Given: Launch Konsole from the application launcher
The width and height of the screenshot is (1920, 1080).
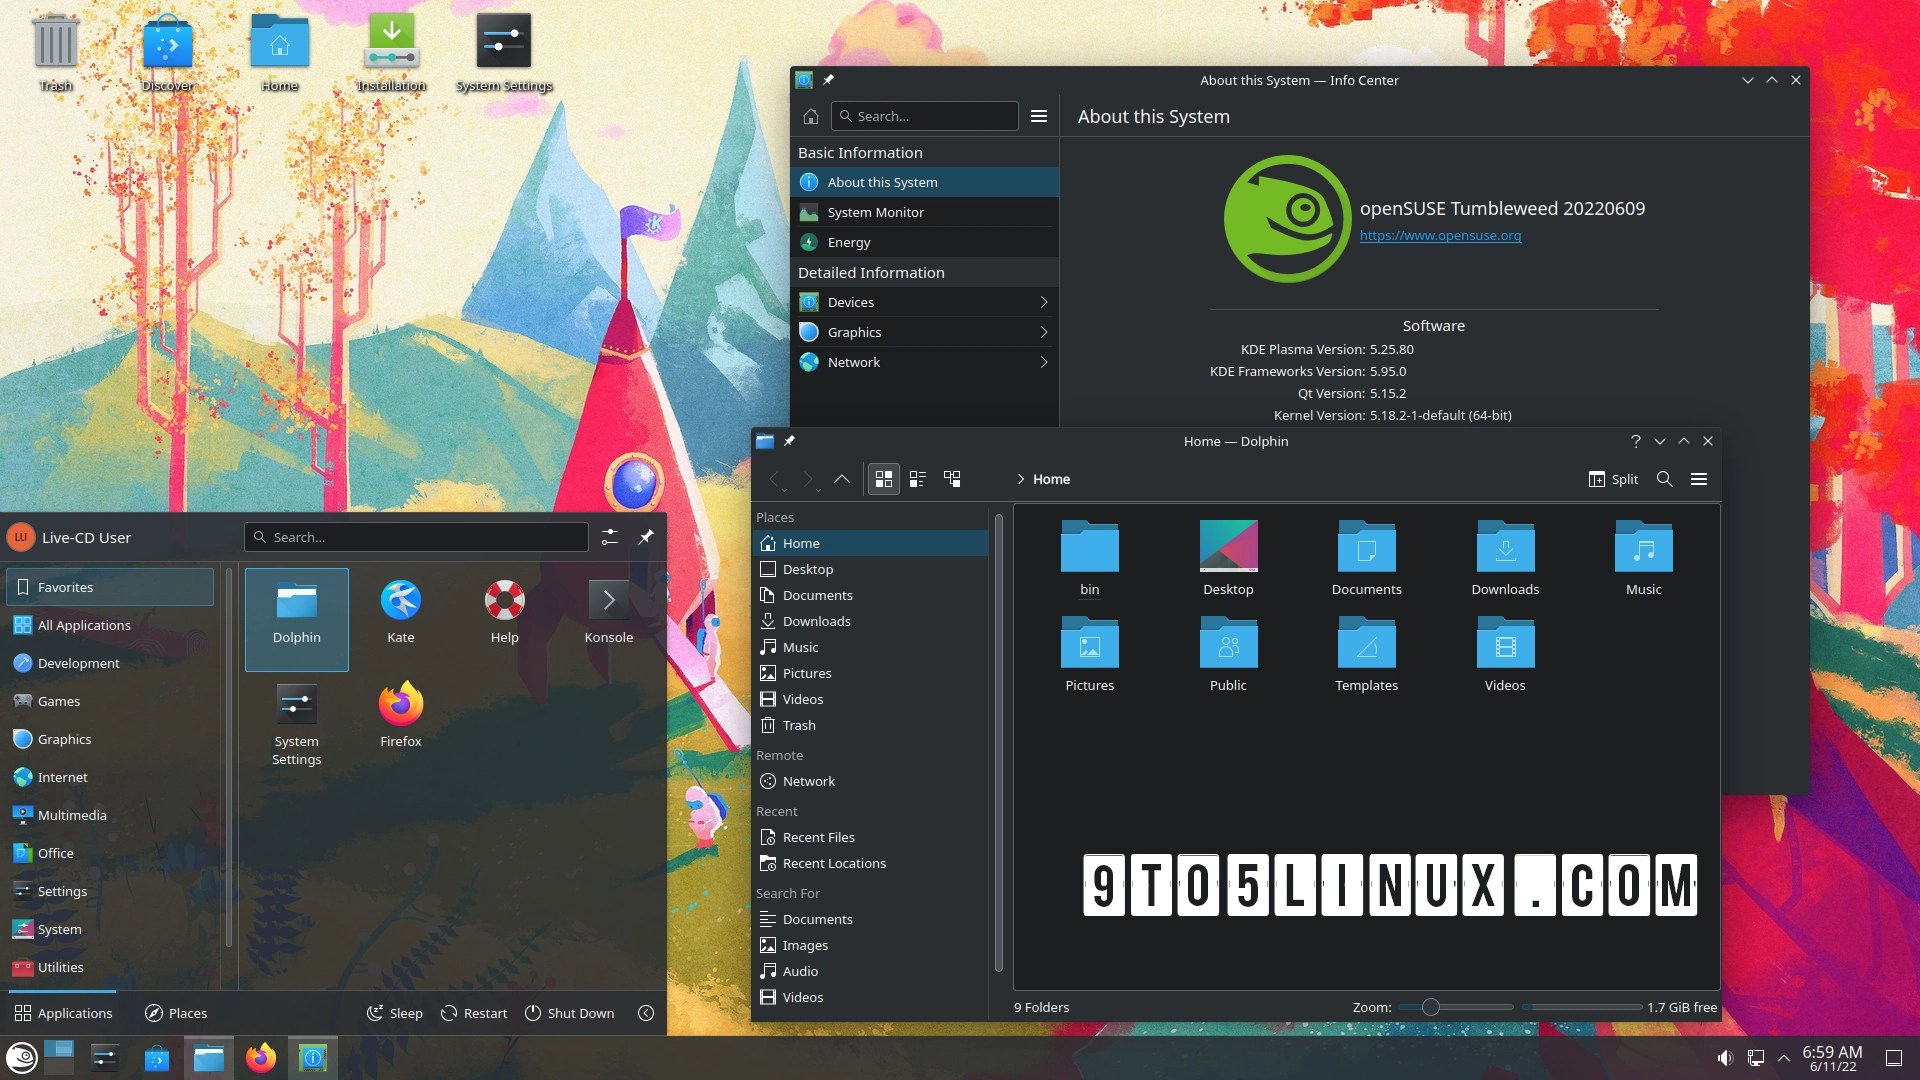Looking at the screenshot, I should [x=609, y=610].
